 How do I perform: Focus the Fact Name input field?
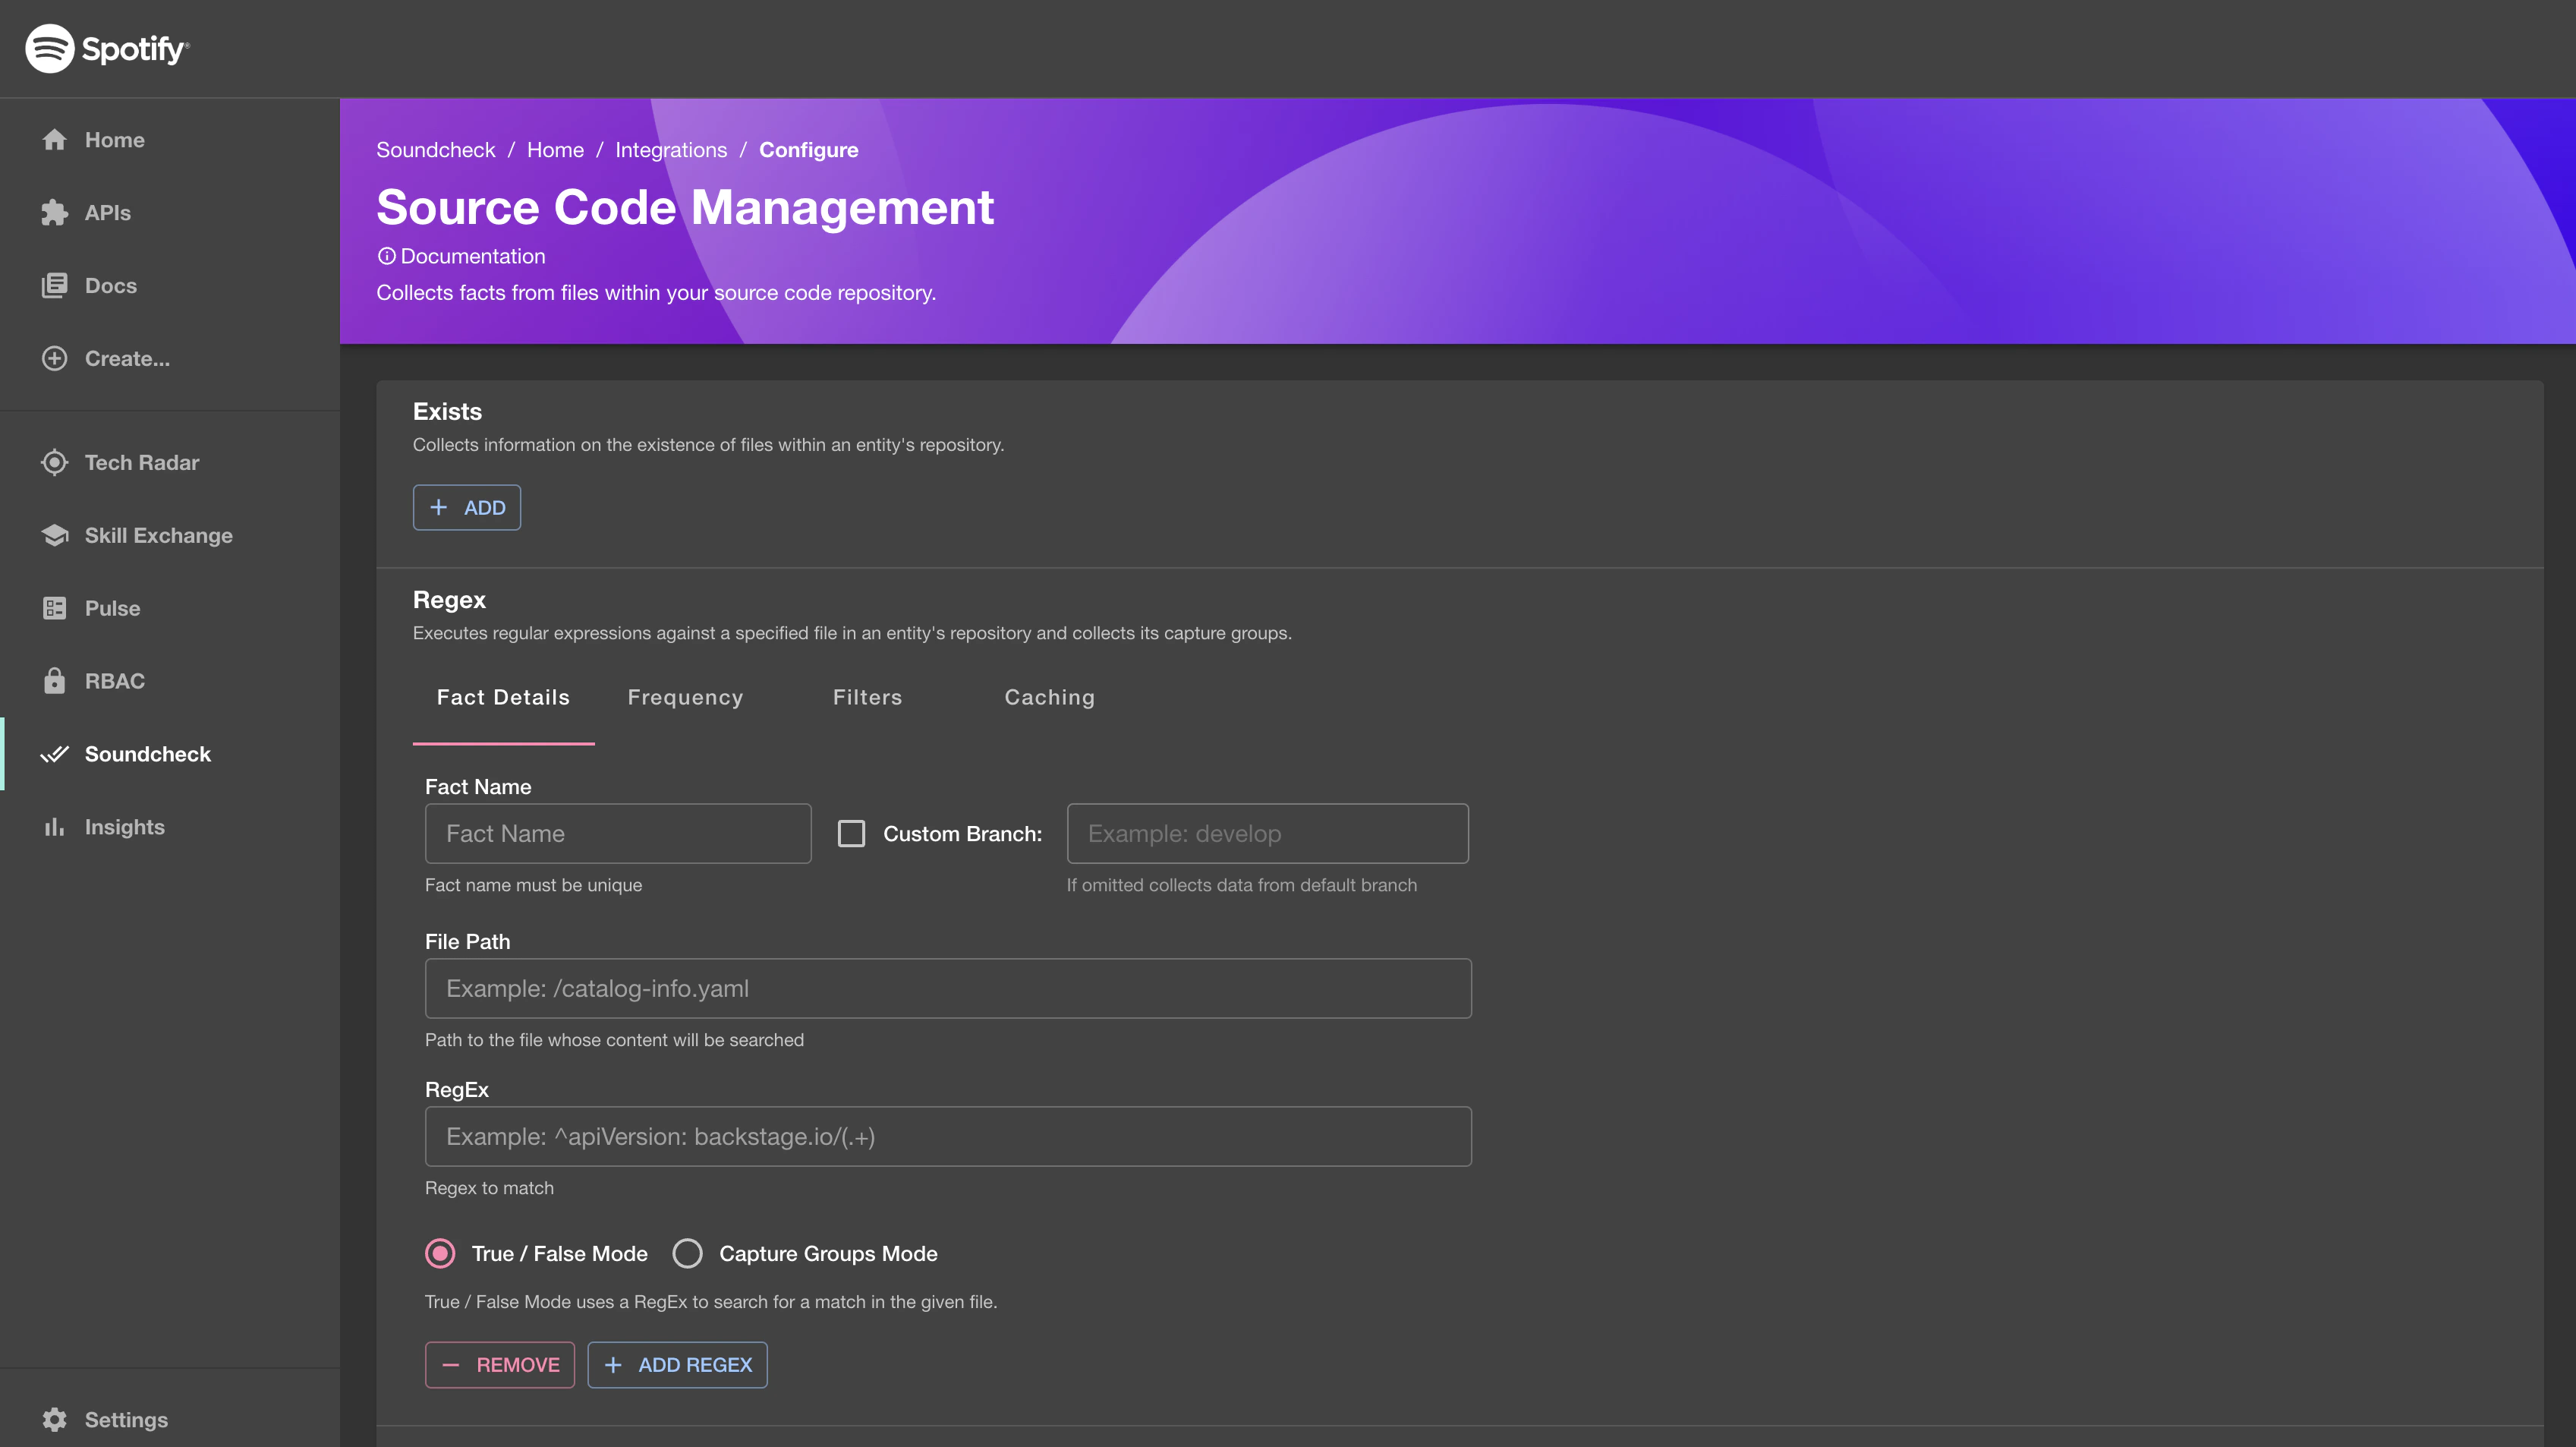pyautogui.click(x=618, y=834)
